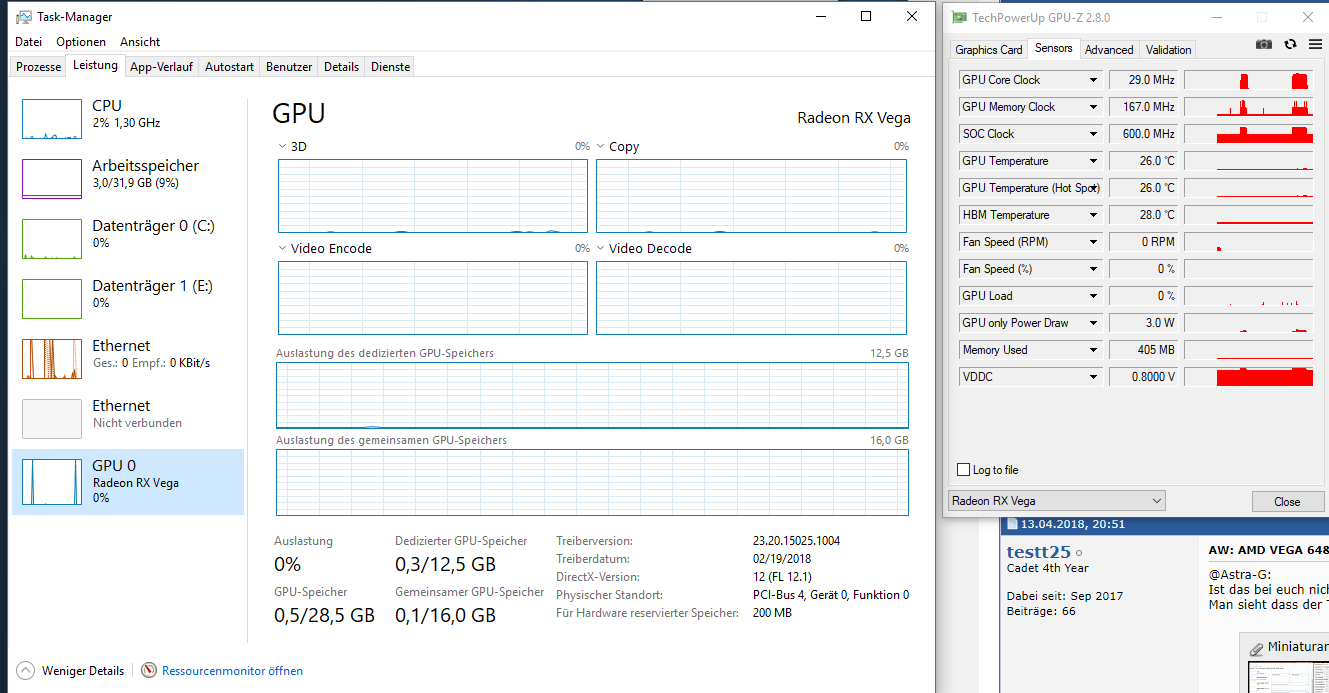Open the SOC Clock sensor dropdown

point(1093,134)
